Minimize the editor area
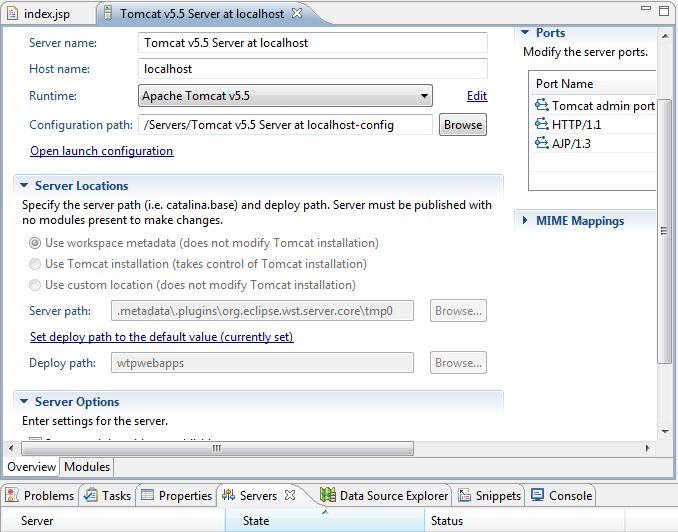Screen dimensions: 678x532 (x=646, y=8)
